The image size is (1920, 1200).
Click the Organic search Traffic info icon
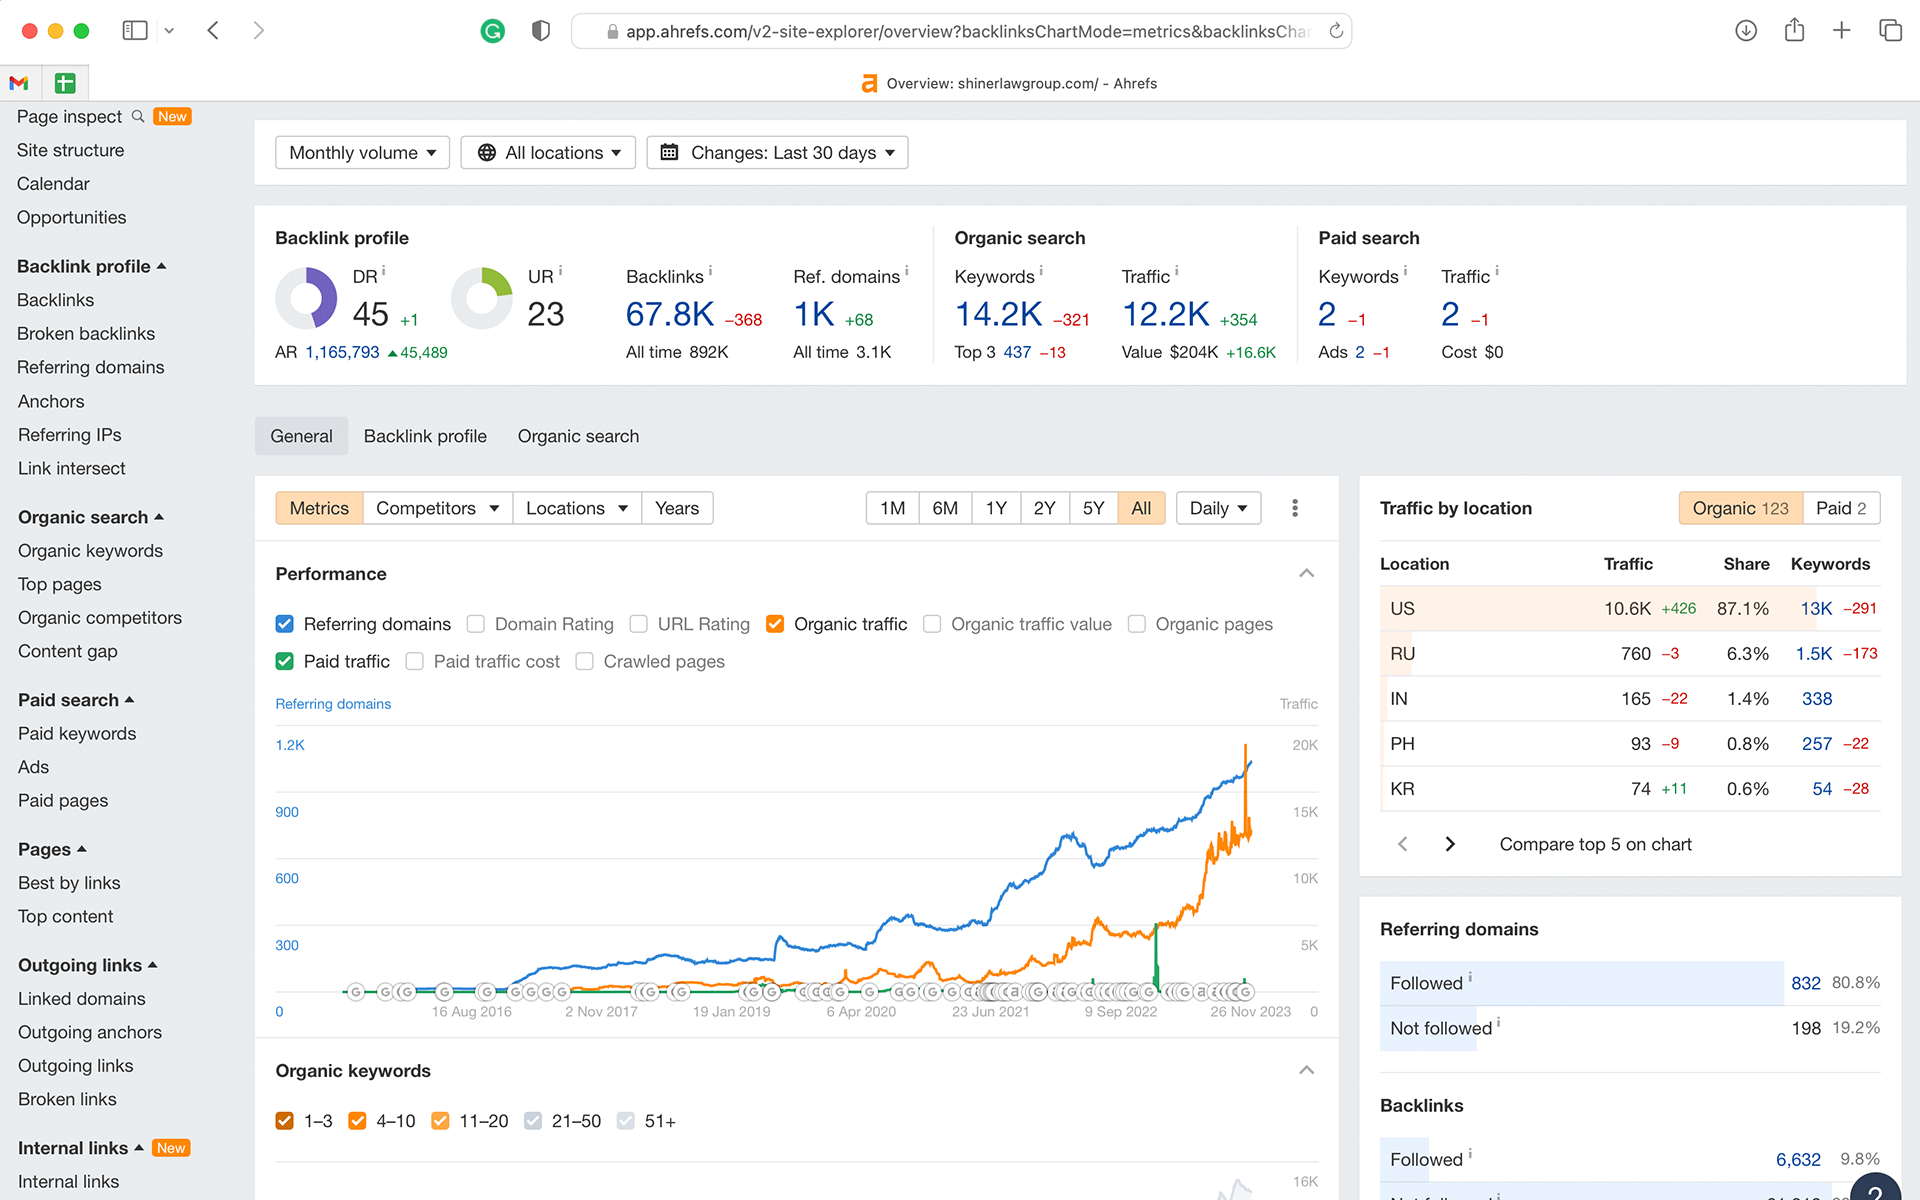pyautogui.click(x=1176, y=271)
